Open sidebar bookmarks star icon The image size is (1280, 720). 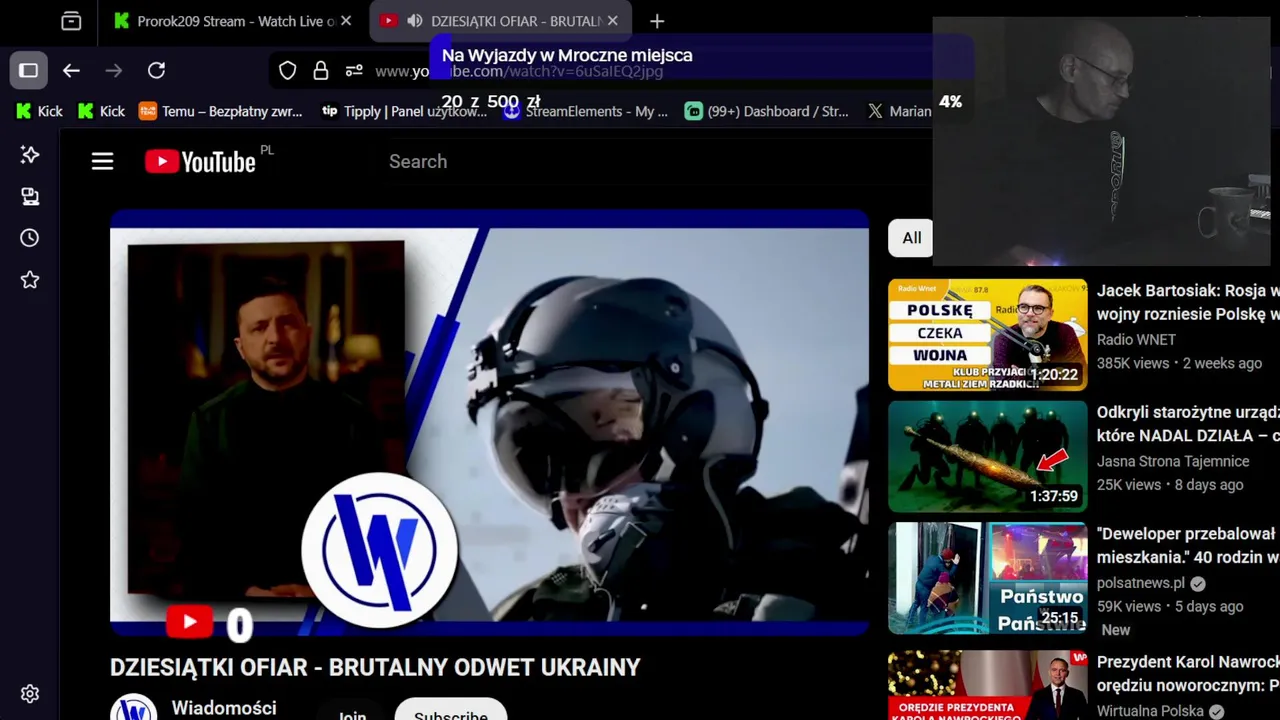click(x=30, y=280)
